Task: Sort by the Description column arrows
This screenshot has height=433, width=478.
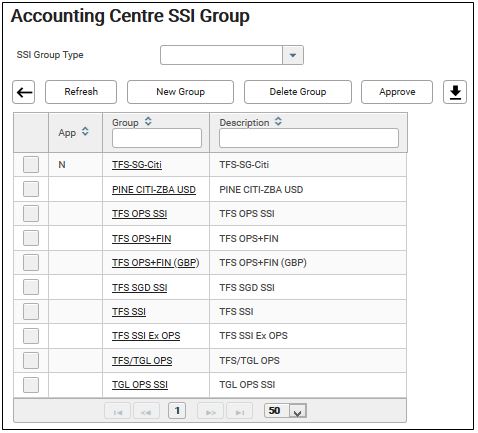Action: point(278,121)
